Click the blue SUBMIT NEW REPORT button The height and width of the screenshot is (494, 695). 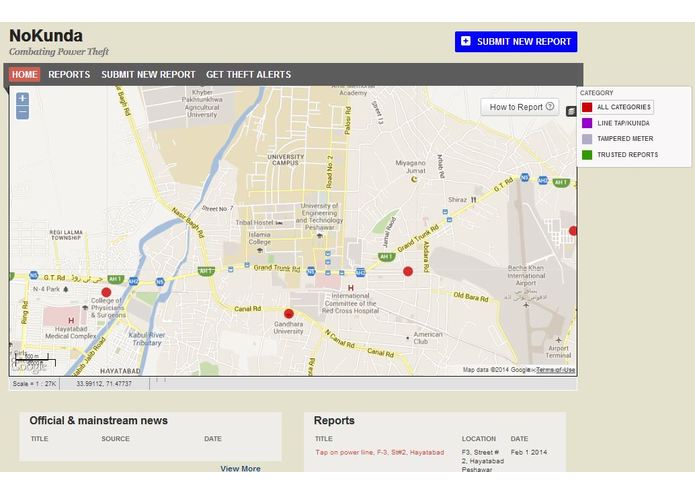[x=516, y=42]
